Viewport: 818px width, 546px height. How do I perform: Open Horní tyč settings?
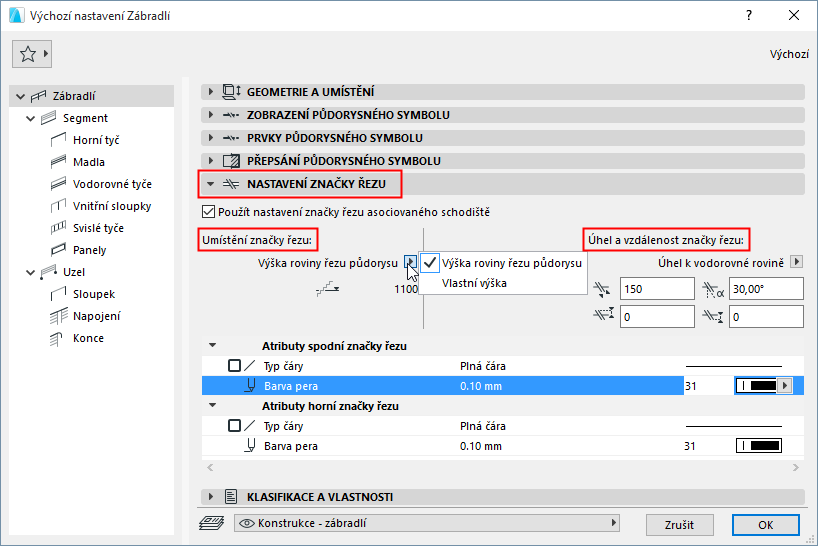click(x=96, y=140)
